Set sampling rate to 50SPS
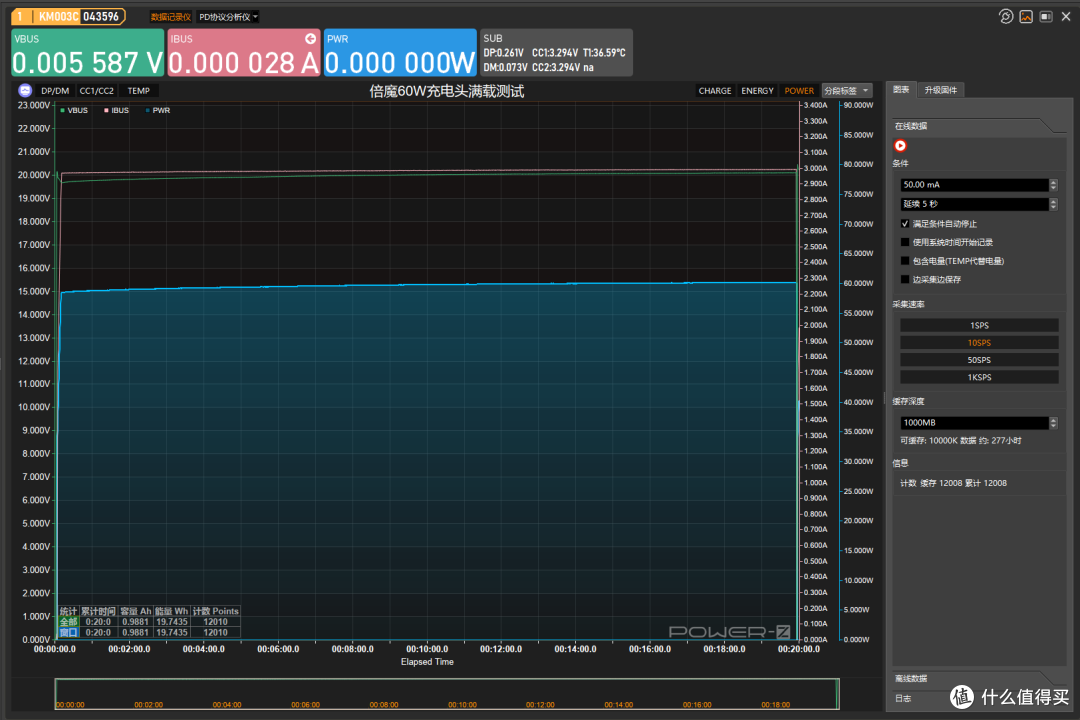 click(x=979, y=360)
